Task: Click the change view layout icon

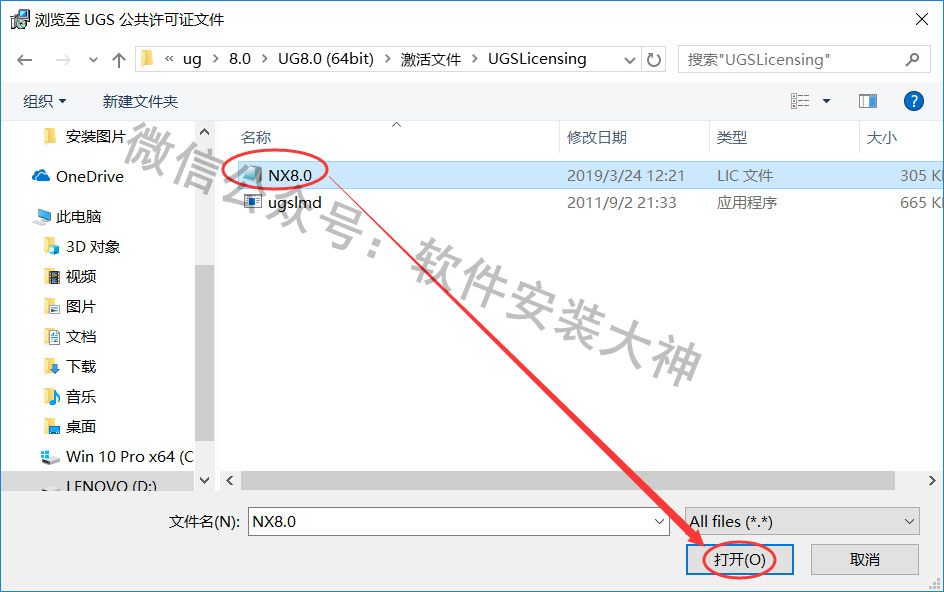Action: (x=800, y=101)
